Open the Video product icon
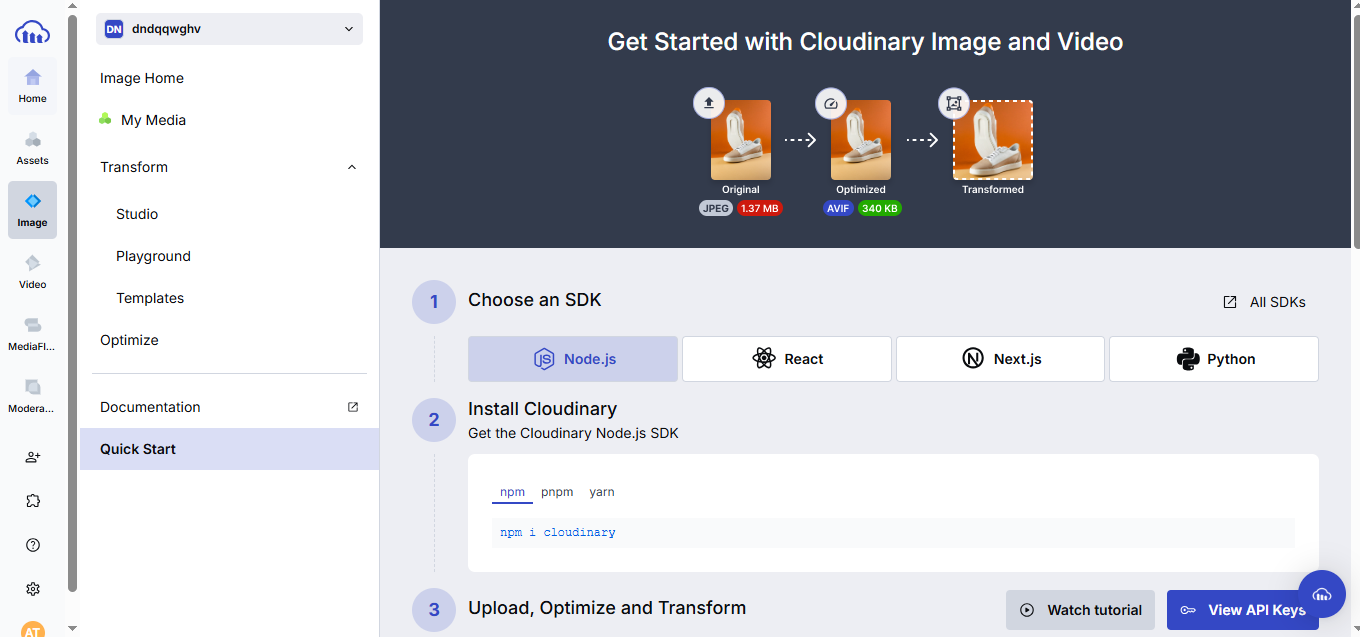 pyautogui.click(x=32, y=272)
